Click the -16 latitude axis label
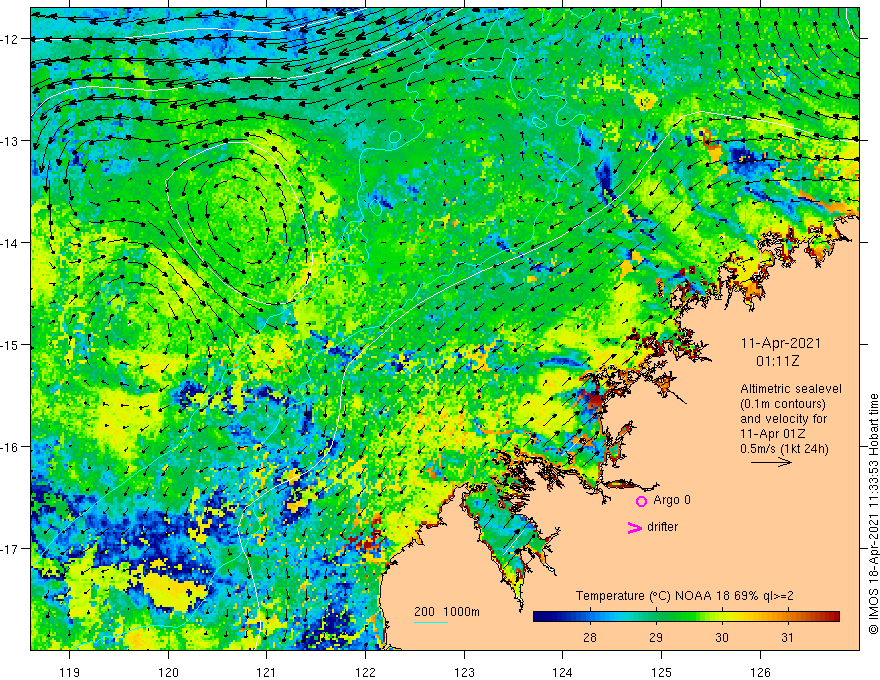 pos(10,447)
